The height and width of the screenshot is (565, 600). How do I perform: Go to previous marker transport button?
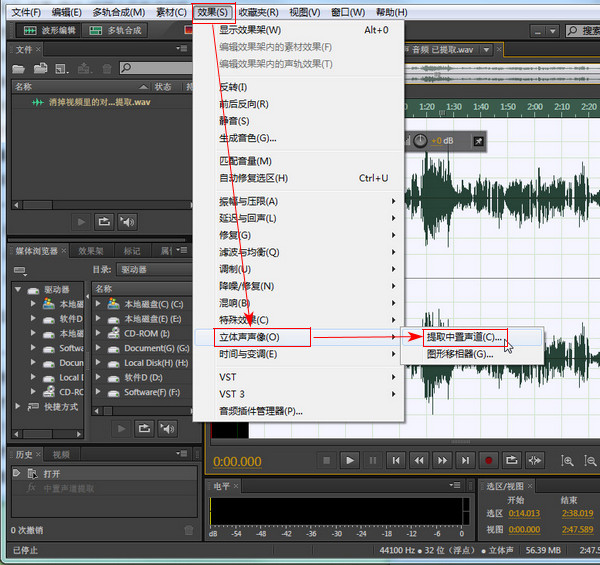click(396, 461)
